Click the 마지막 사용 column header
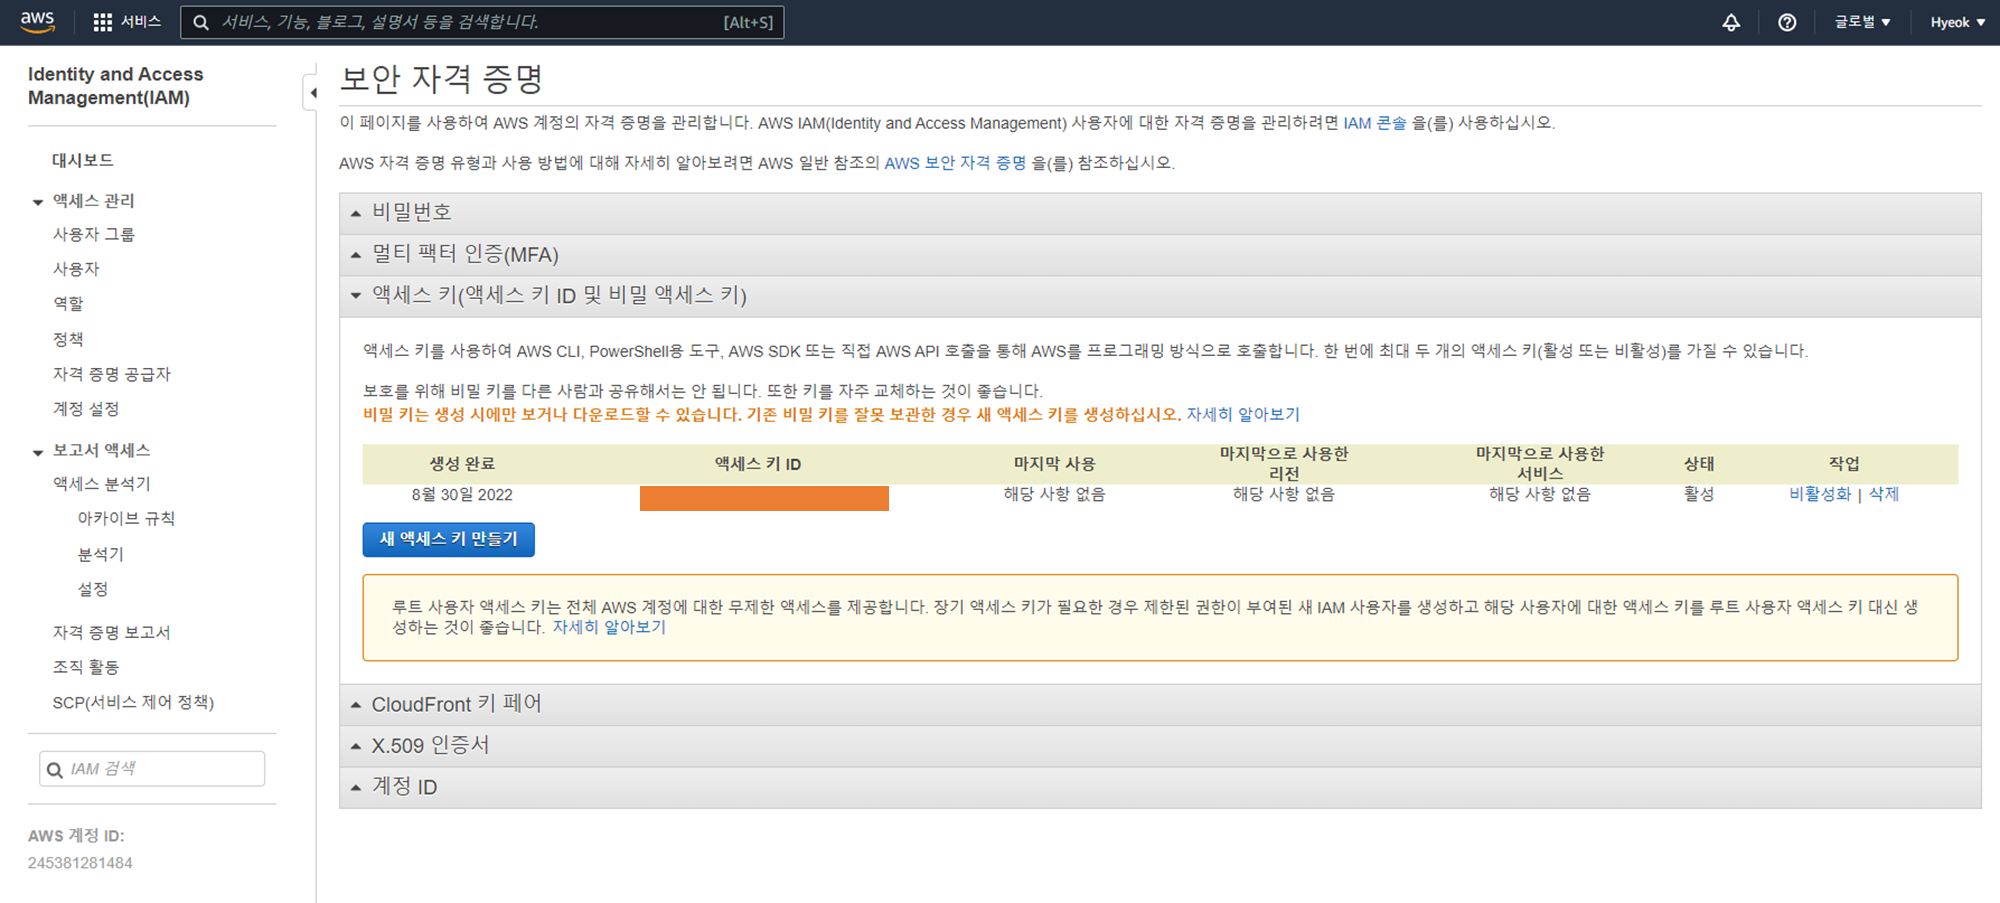The width and height of the screenshot is (2000, 903). [1055, 464]
